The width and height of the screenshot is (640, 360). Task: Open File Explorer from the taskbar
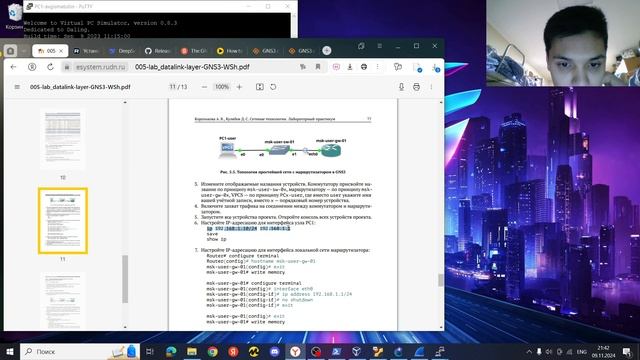click(x=192, y=351)
